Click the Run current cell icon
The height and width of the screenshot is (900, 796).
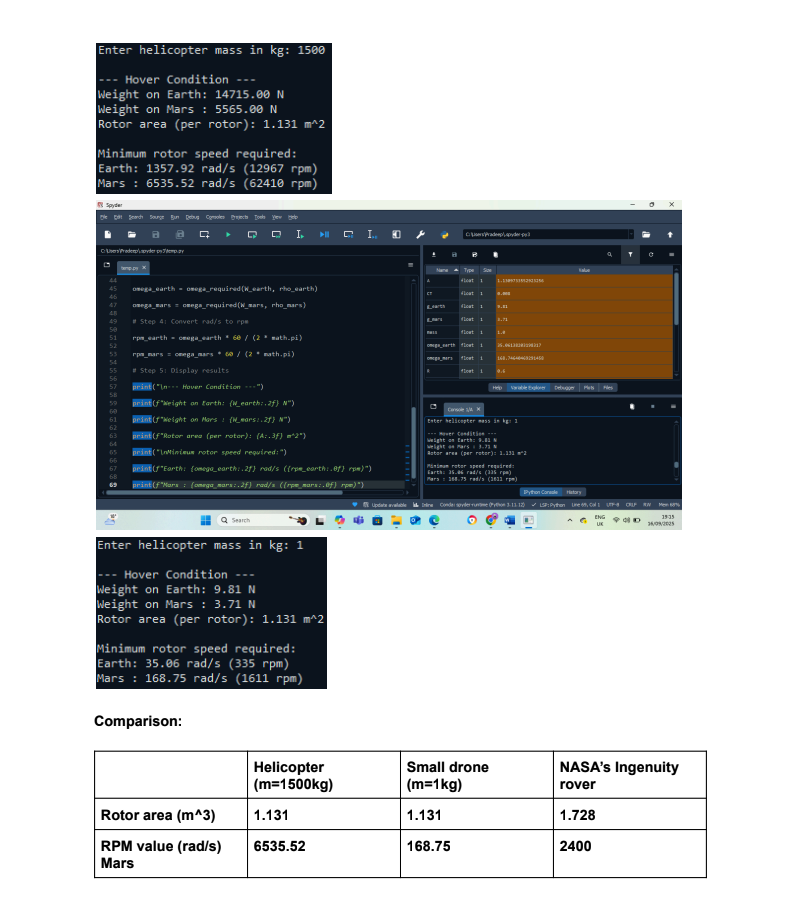tap(252, 234)
